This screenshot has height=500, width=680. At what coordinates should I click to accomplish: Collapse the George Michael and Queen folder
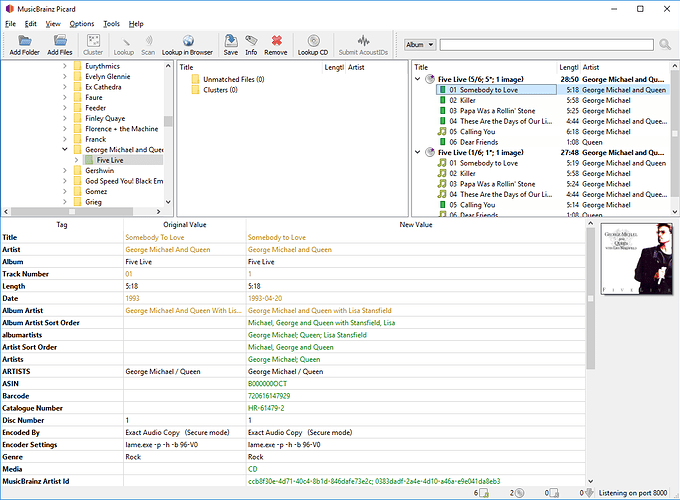tap(65, 149)
